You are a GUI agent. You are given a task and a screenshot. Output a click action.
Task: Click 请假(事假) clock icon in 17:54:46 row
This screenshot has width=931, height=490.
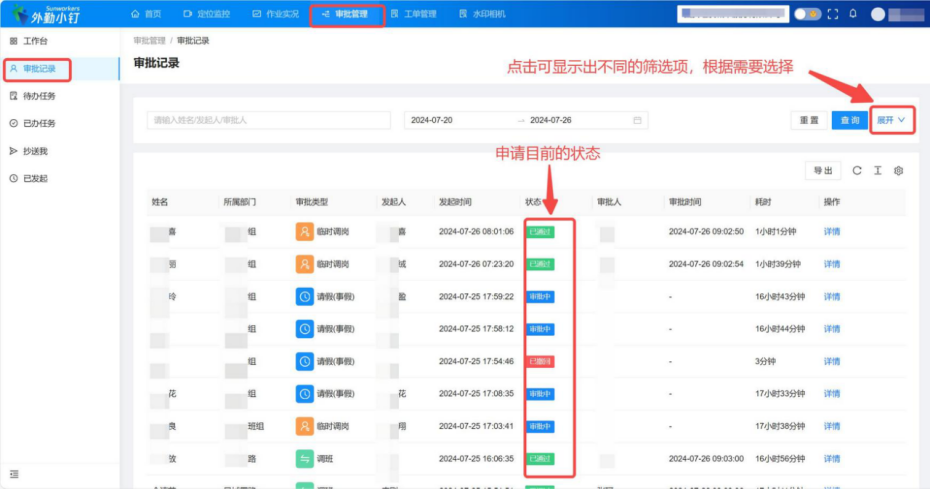click(305, 361)
